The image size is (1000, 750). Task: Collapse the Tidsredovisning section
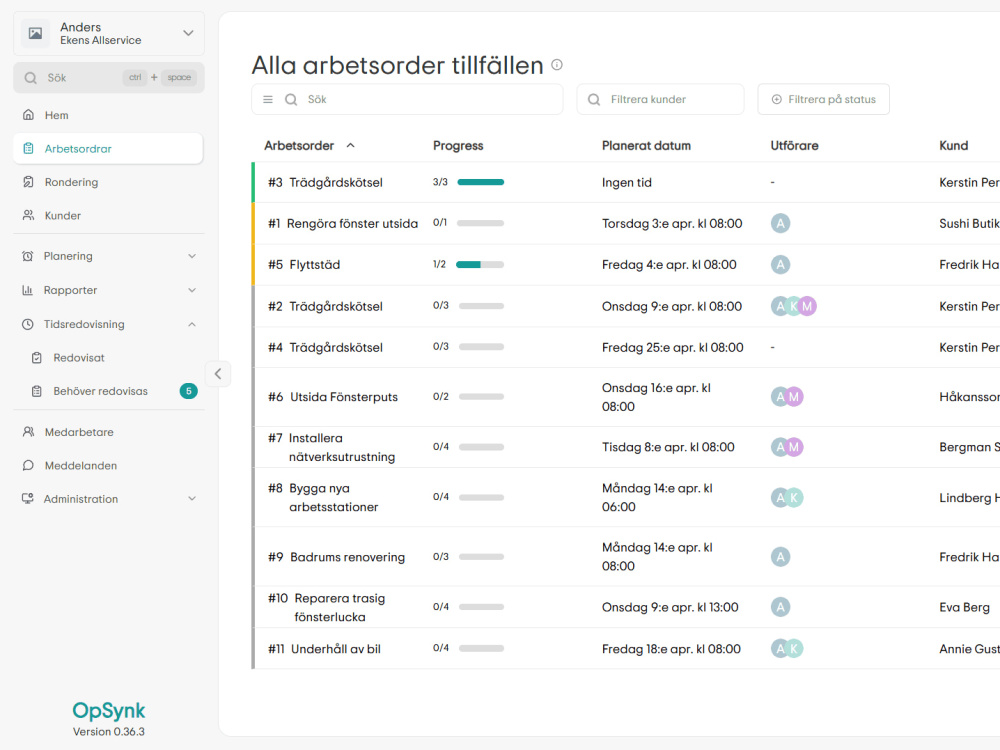(x=108, y=324)
